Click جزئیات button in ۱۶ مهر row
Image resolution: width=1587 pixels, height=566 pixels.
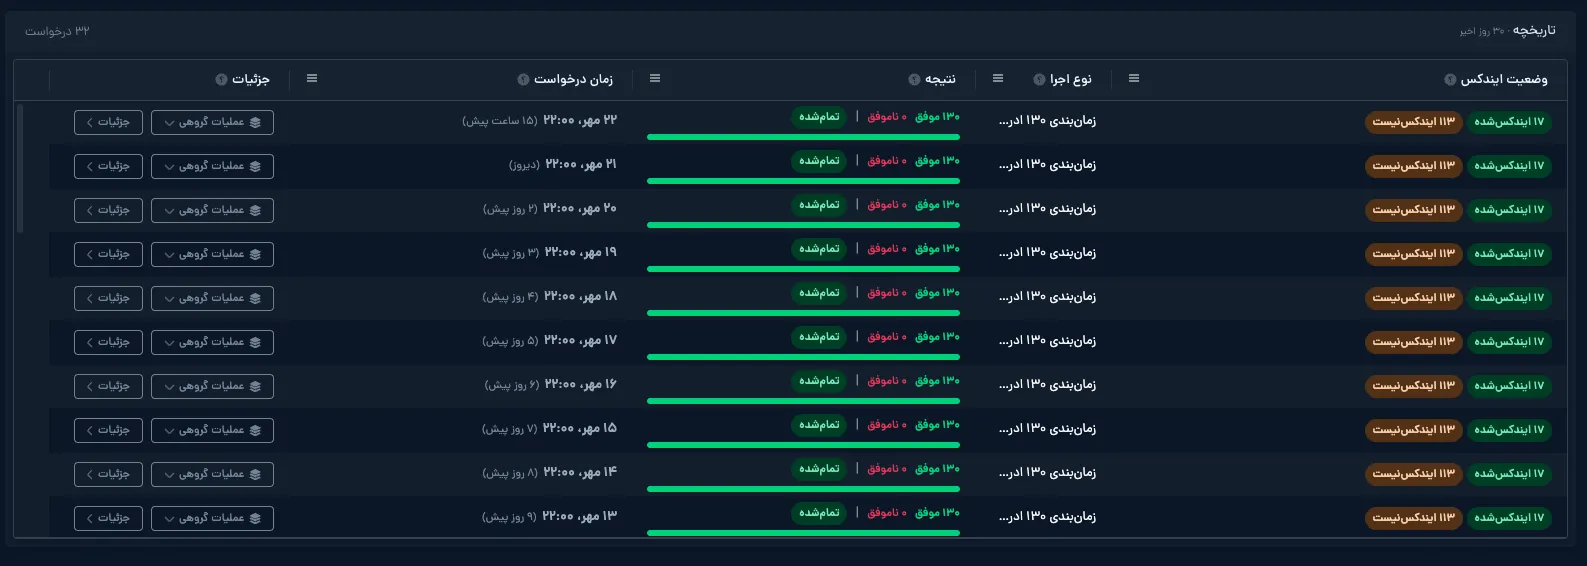tap(108, 386)
